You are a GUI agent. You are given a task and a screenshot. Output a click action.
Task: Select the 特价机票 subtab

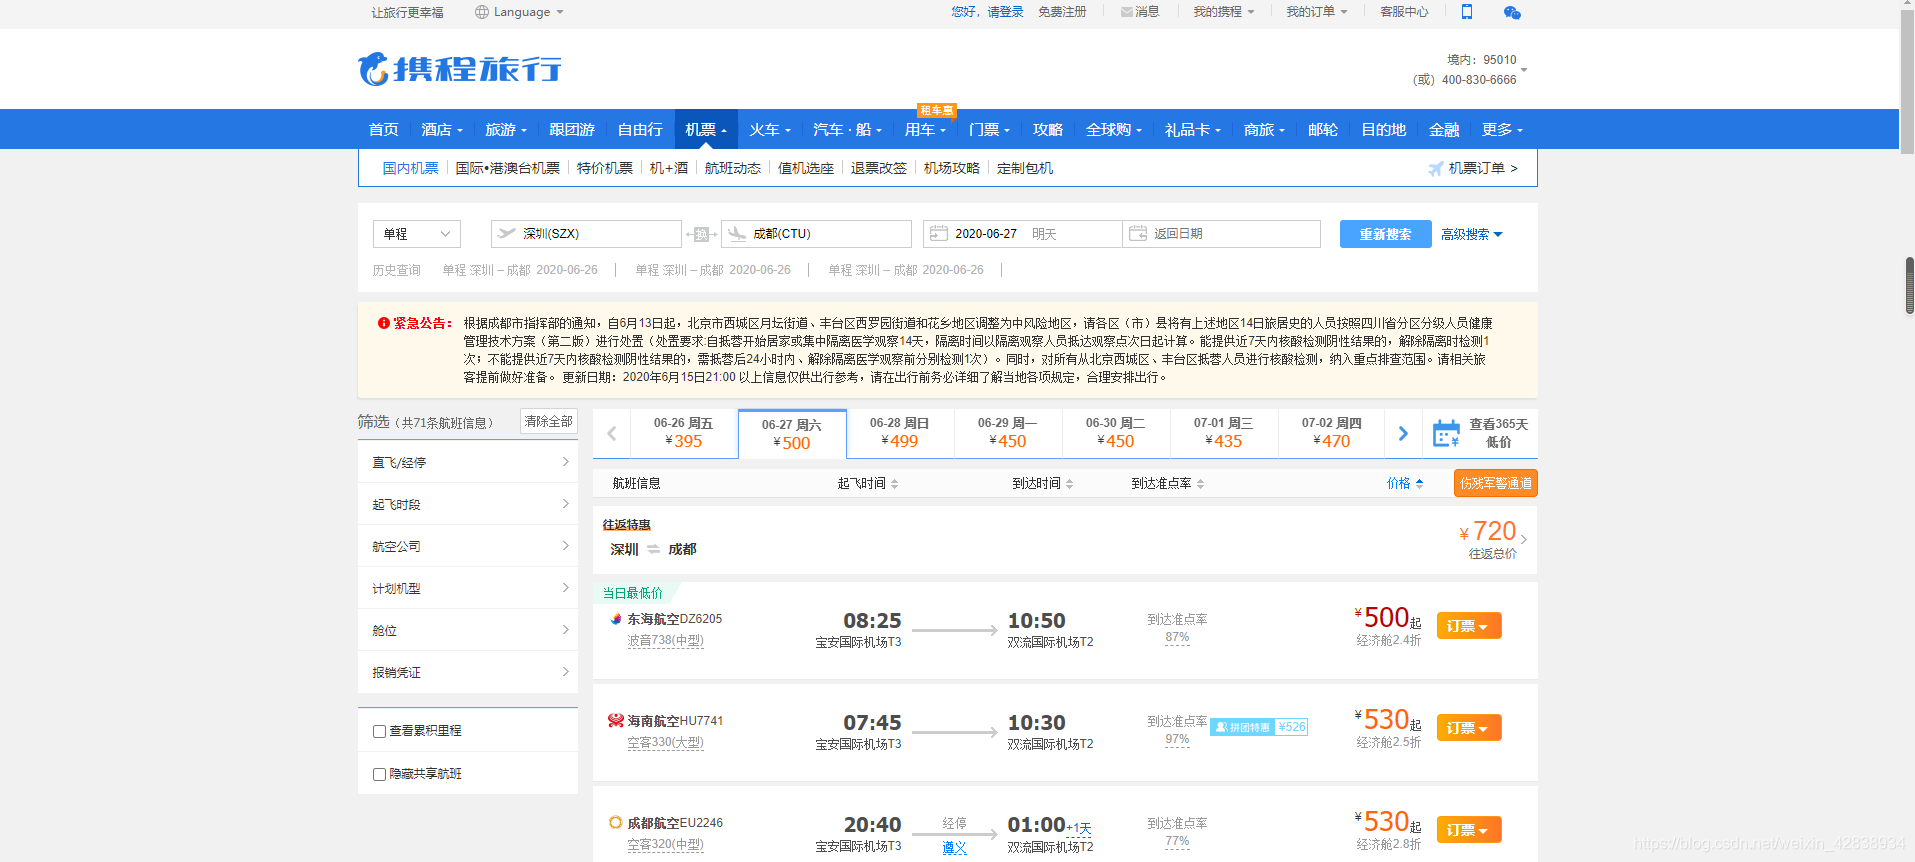click(605, 168)
